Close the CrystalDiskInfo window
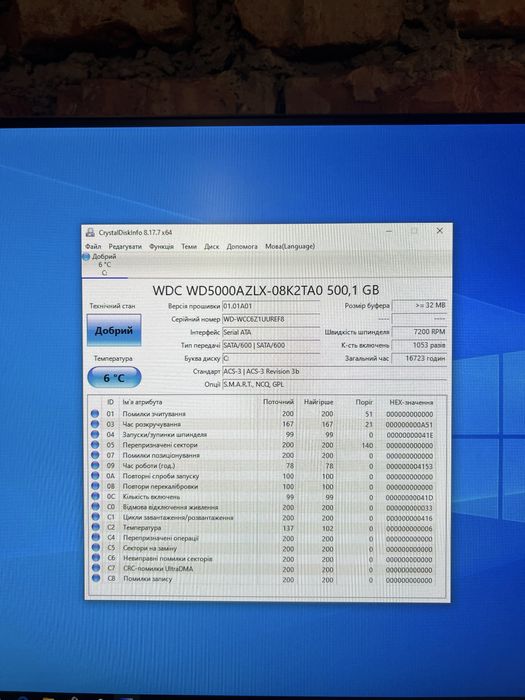The height and width of the screenshot is (700, 525). click(x=440, y=230)
